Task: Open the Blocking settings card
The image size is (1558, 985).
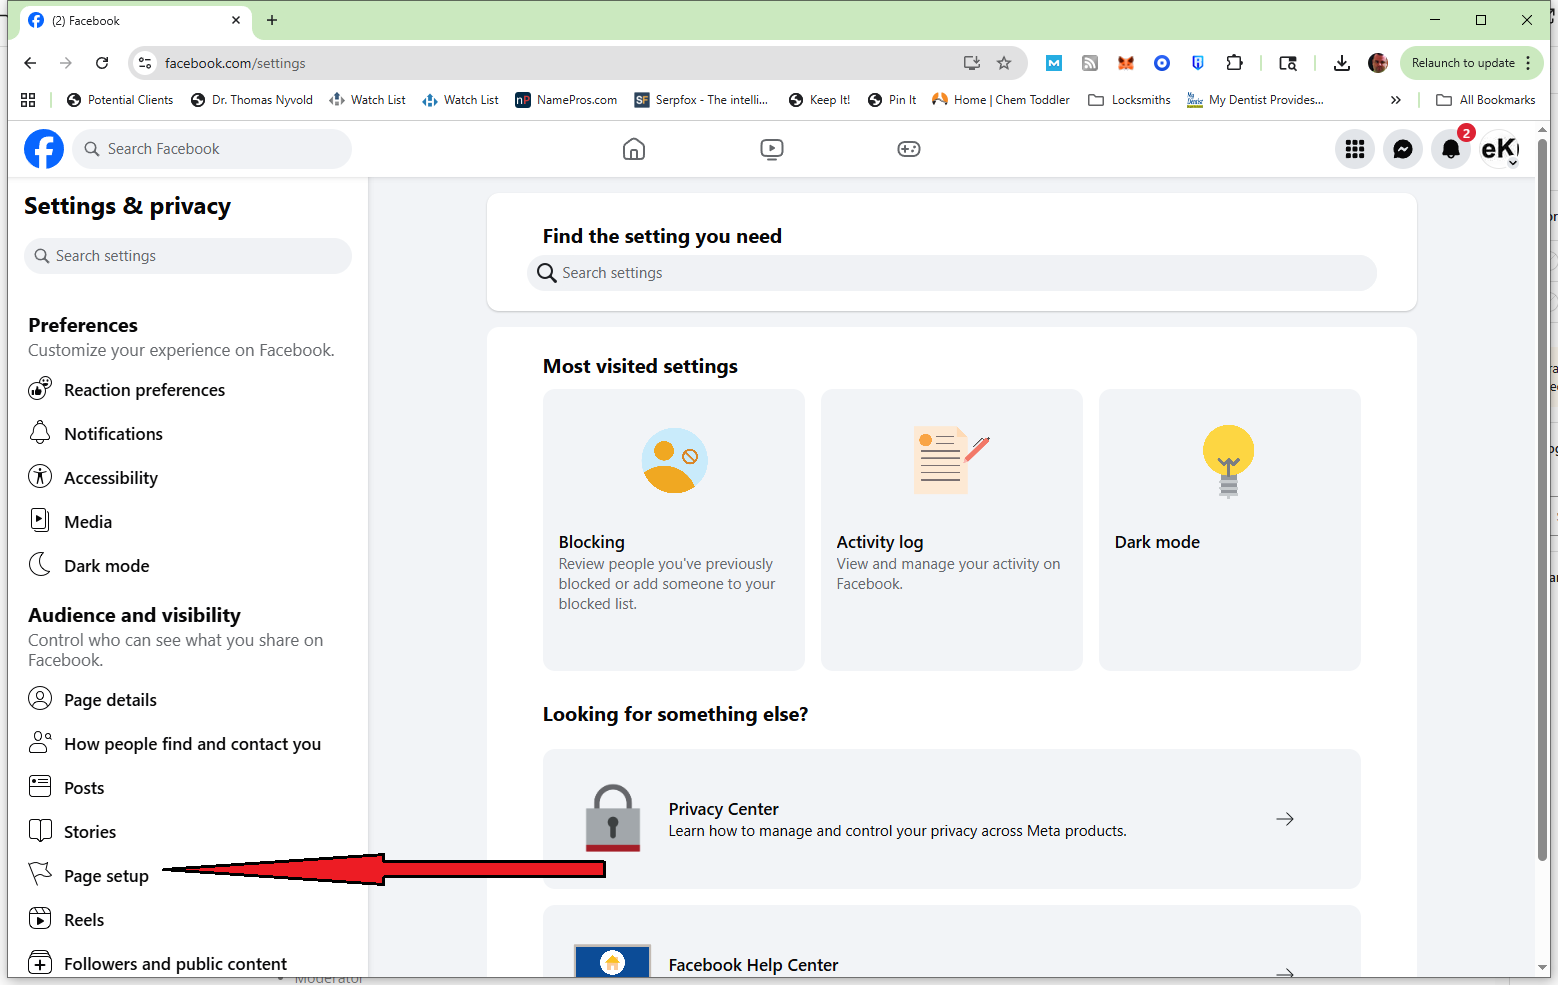Action: [x=673, y=529]
